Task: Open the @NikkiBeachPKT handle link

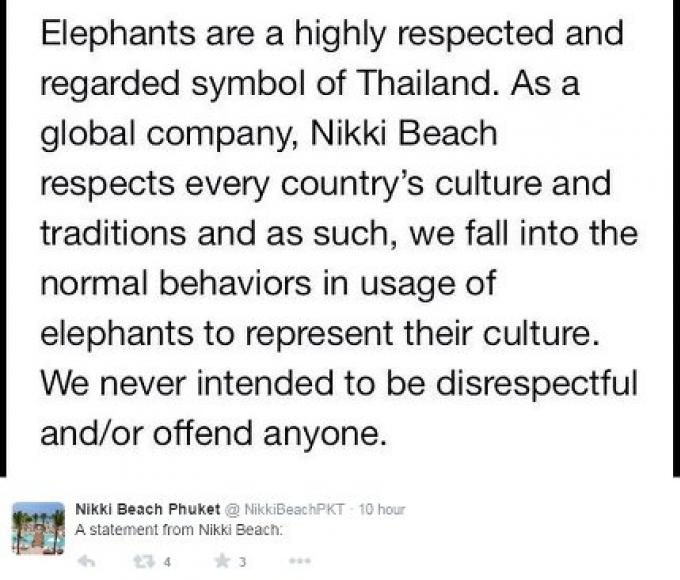Action: click(x=284, y=509)
